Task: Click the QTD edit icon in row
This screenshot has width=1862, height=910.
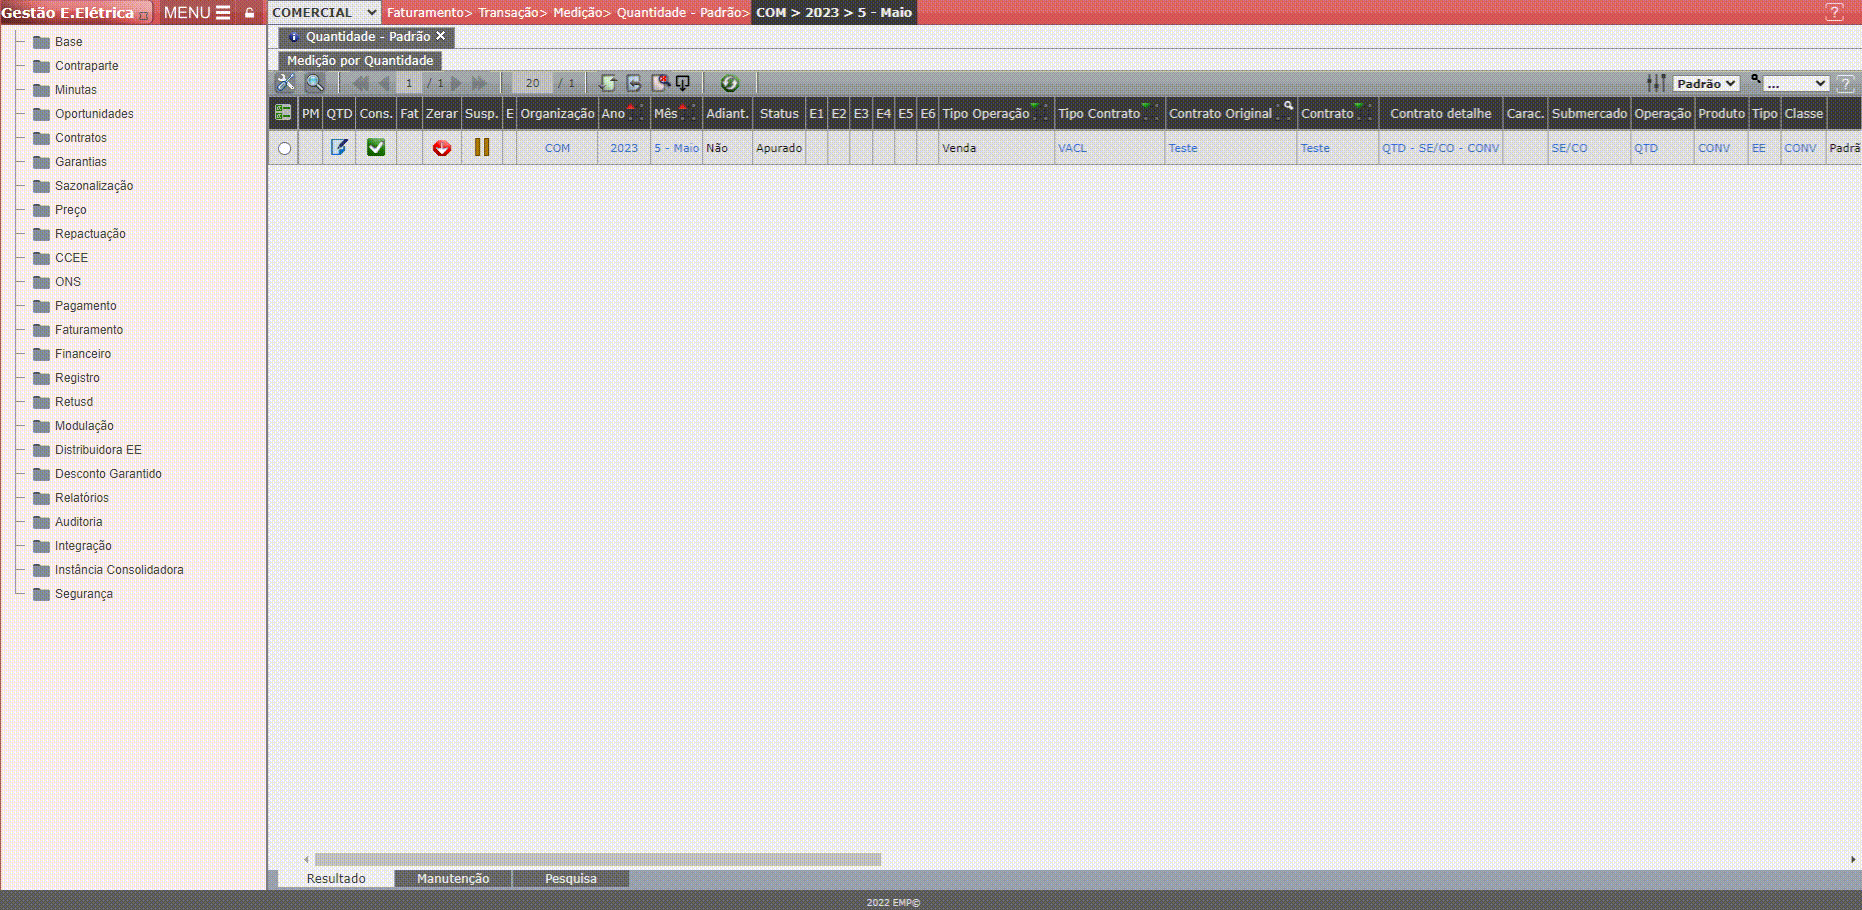Action: point(339,148)
